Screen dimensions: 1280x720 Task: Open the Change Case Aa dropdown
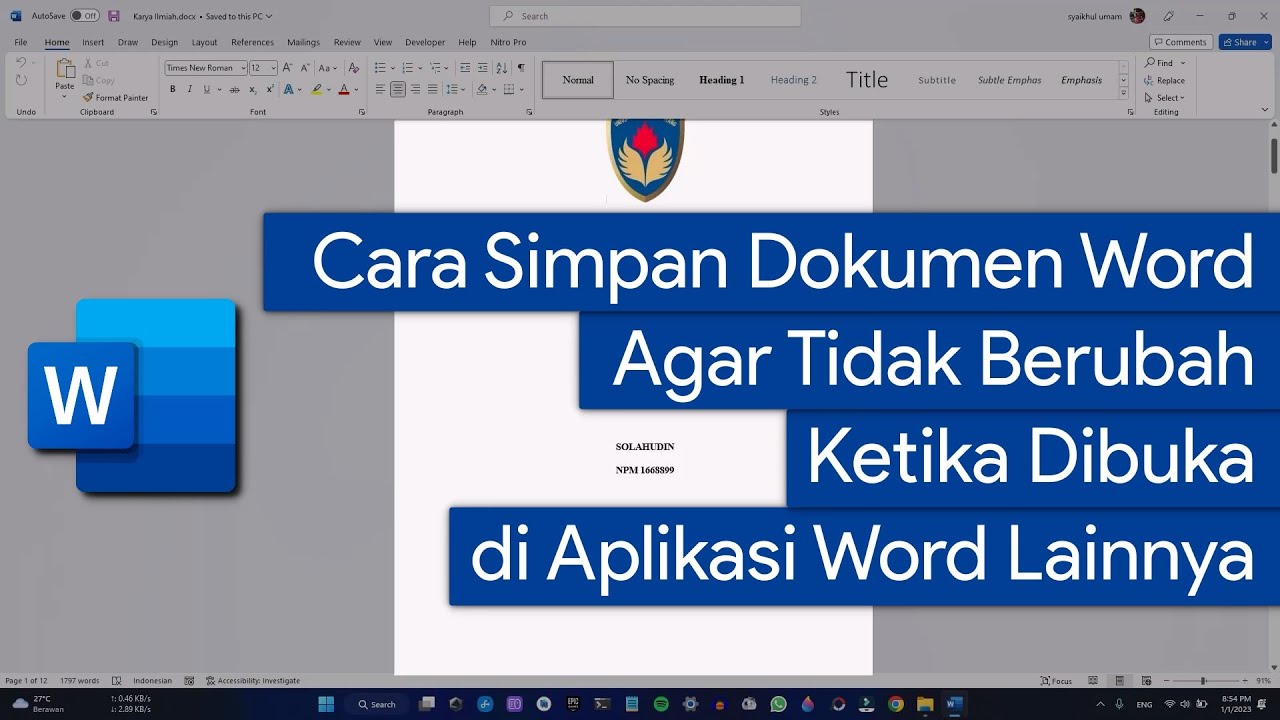tap(329, 68)
